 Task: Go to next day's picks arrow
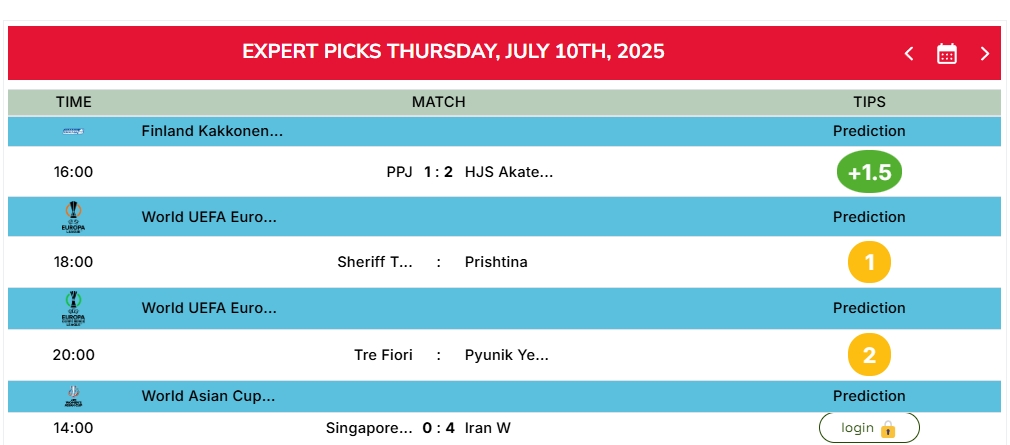click(984, 54)
